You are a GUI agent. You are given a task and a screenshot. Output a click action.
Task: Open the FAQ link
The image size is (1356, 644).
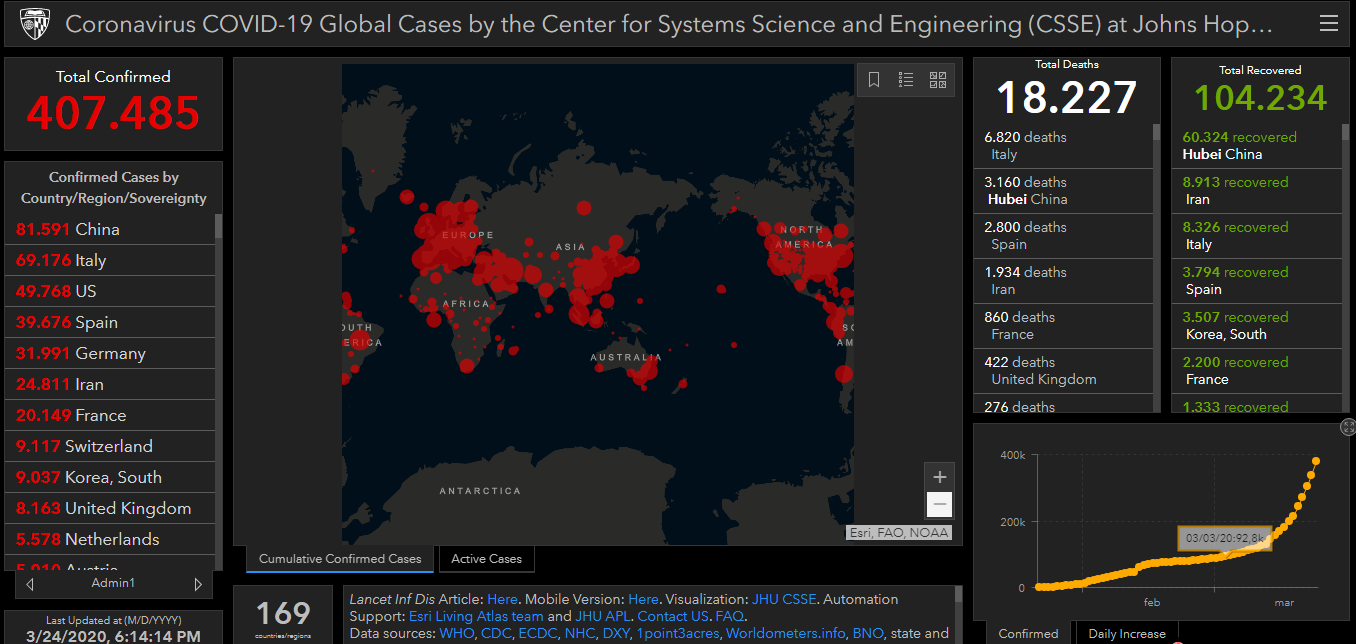[729, 616]
